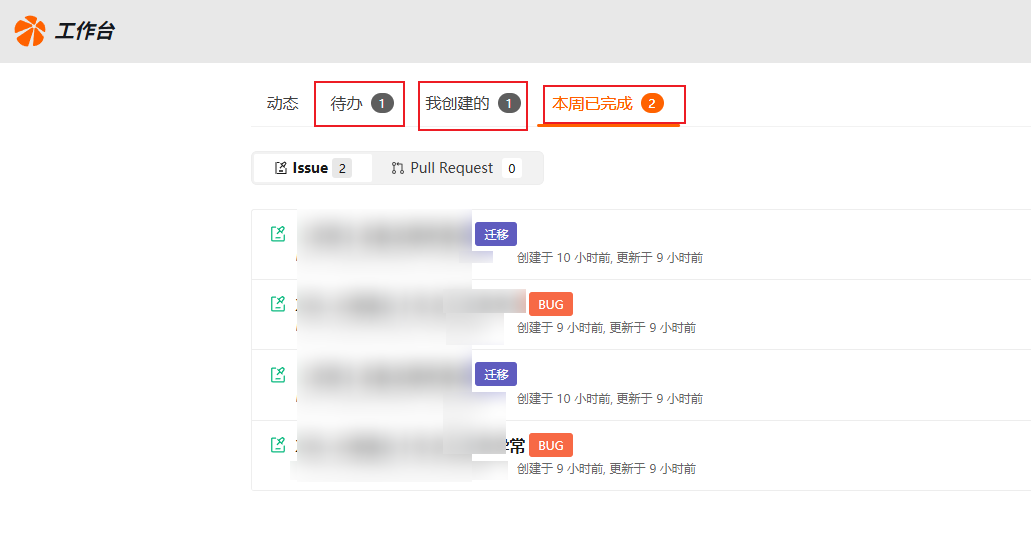Select the 我创建的 tab
Image resolution: width=1031 pixels, height=554 pixels.
click(457, 104)
